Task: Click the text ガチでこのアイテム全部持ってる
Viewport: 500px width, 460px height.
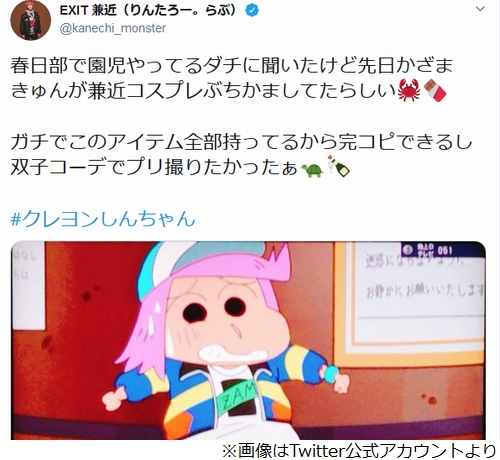Action: point(152,142)
